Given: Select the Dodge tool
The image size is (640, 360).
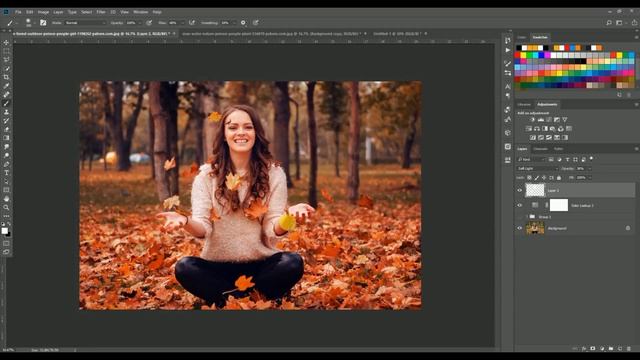Looking at the screenshot, I should (6, 156).
